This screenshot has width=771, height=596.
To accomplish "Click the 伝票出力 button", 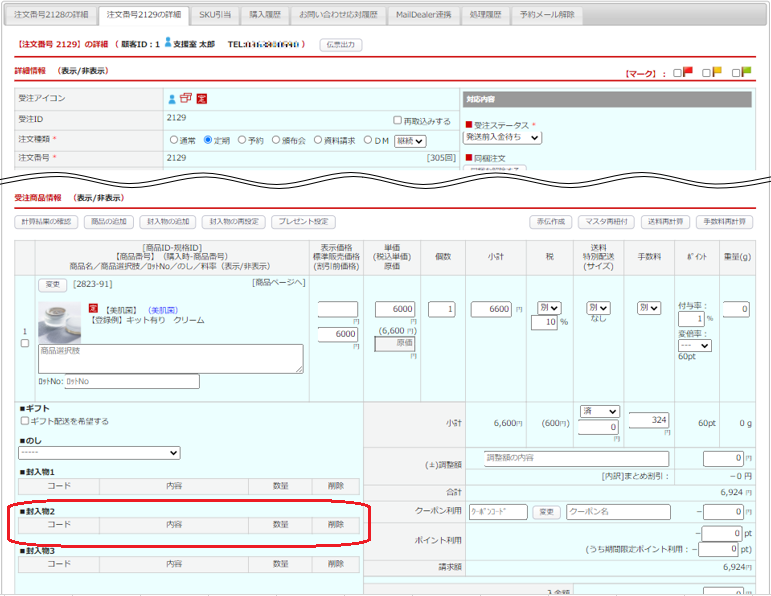I will [x=341, y=45].
